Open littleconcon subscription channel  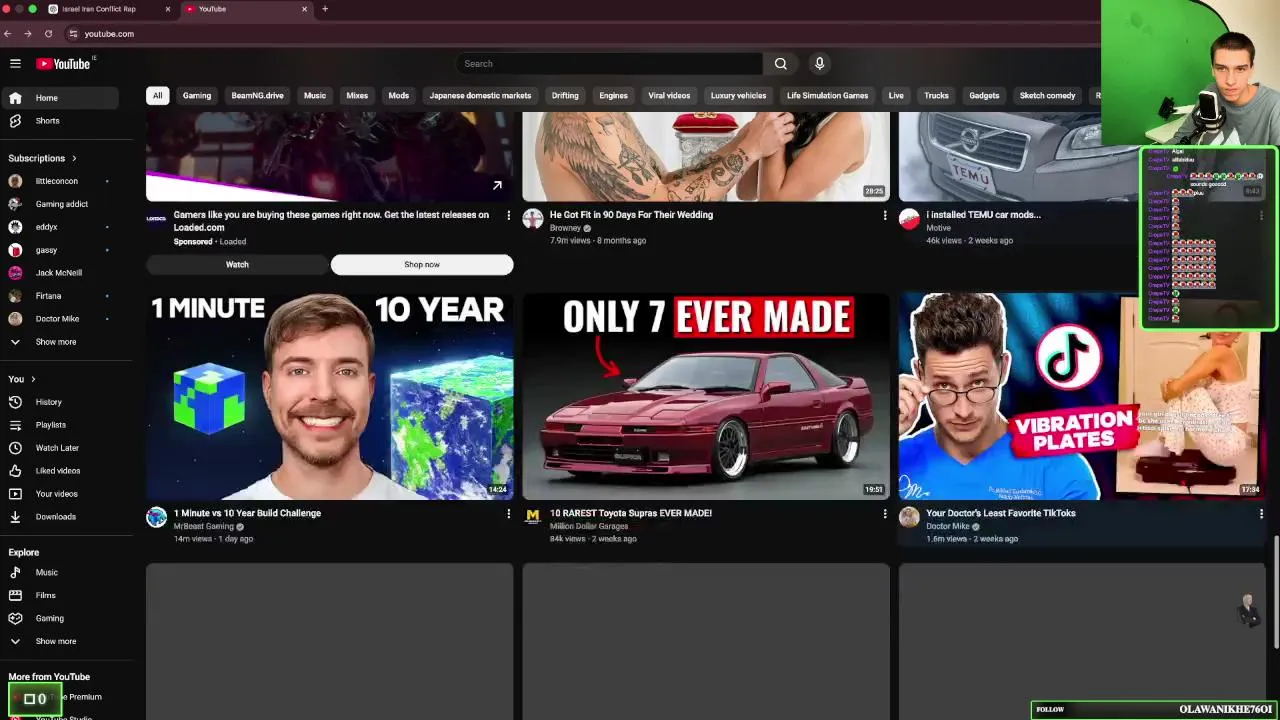[60, 181]
